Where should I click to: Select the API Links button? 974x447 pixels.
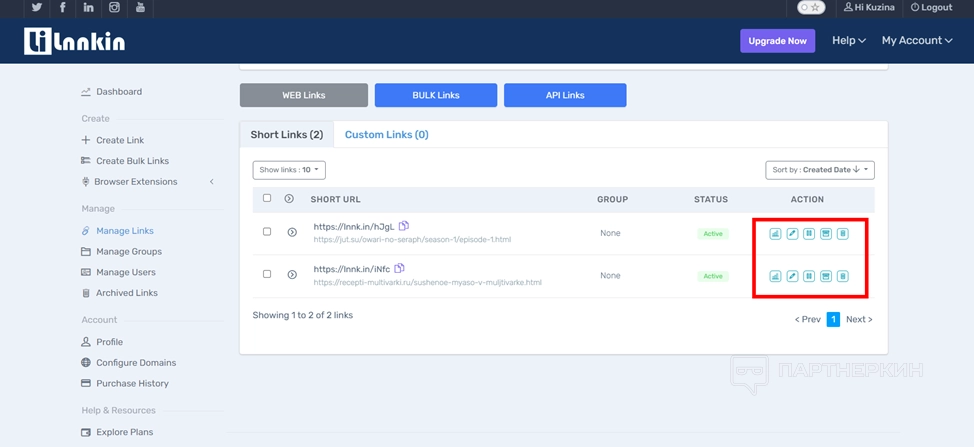point(565,96)
